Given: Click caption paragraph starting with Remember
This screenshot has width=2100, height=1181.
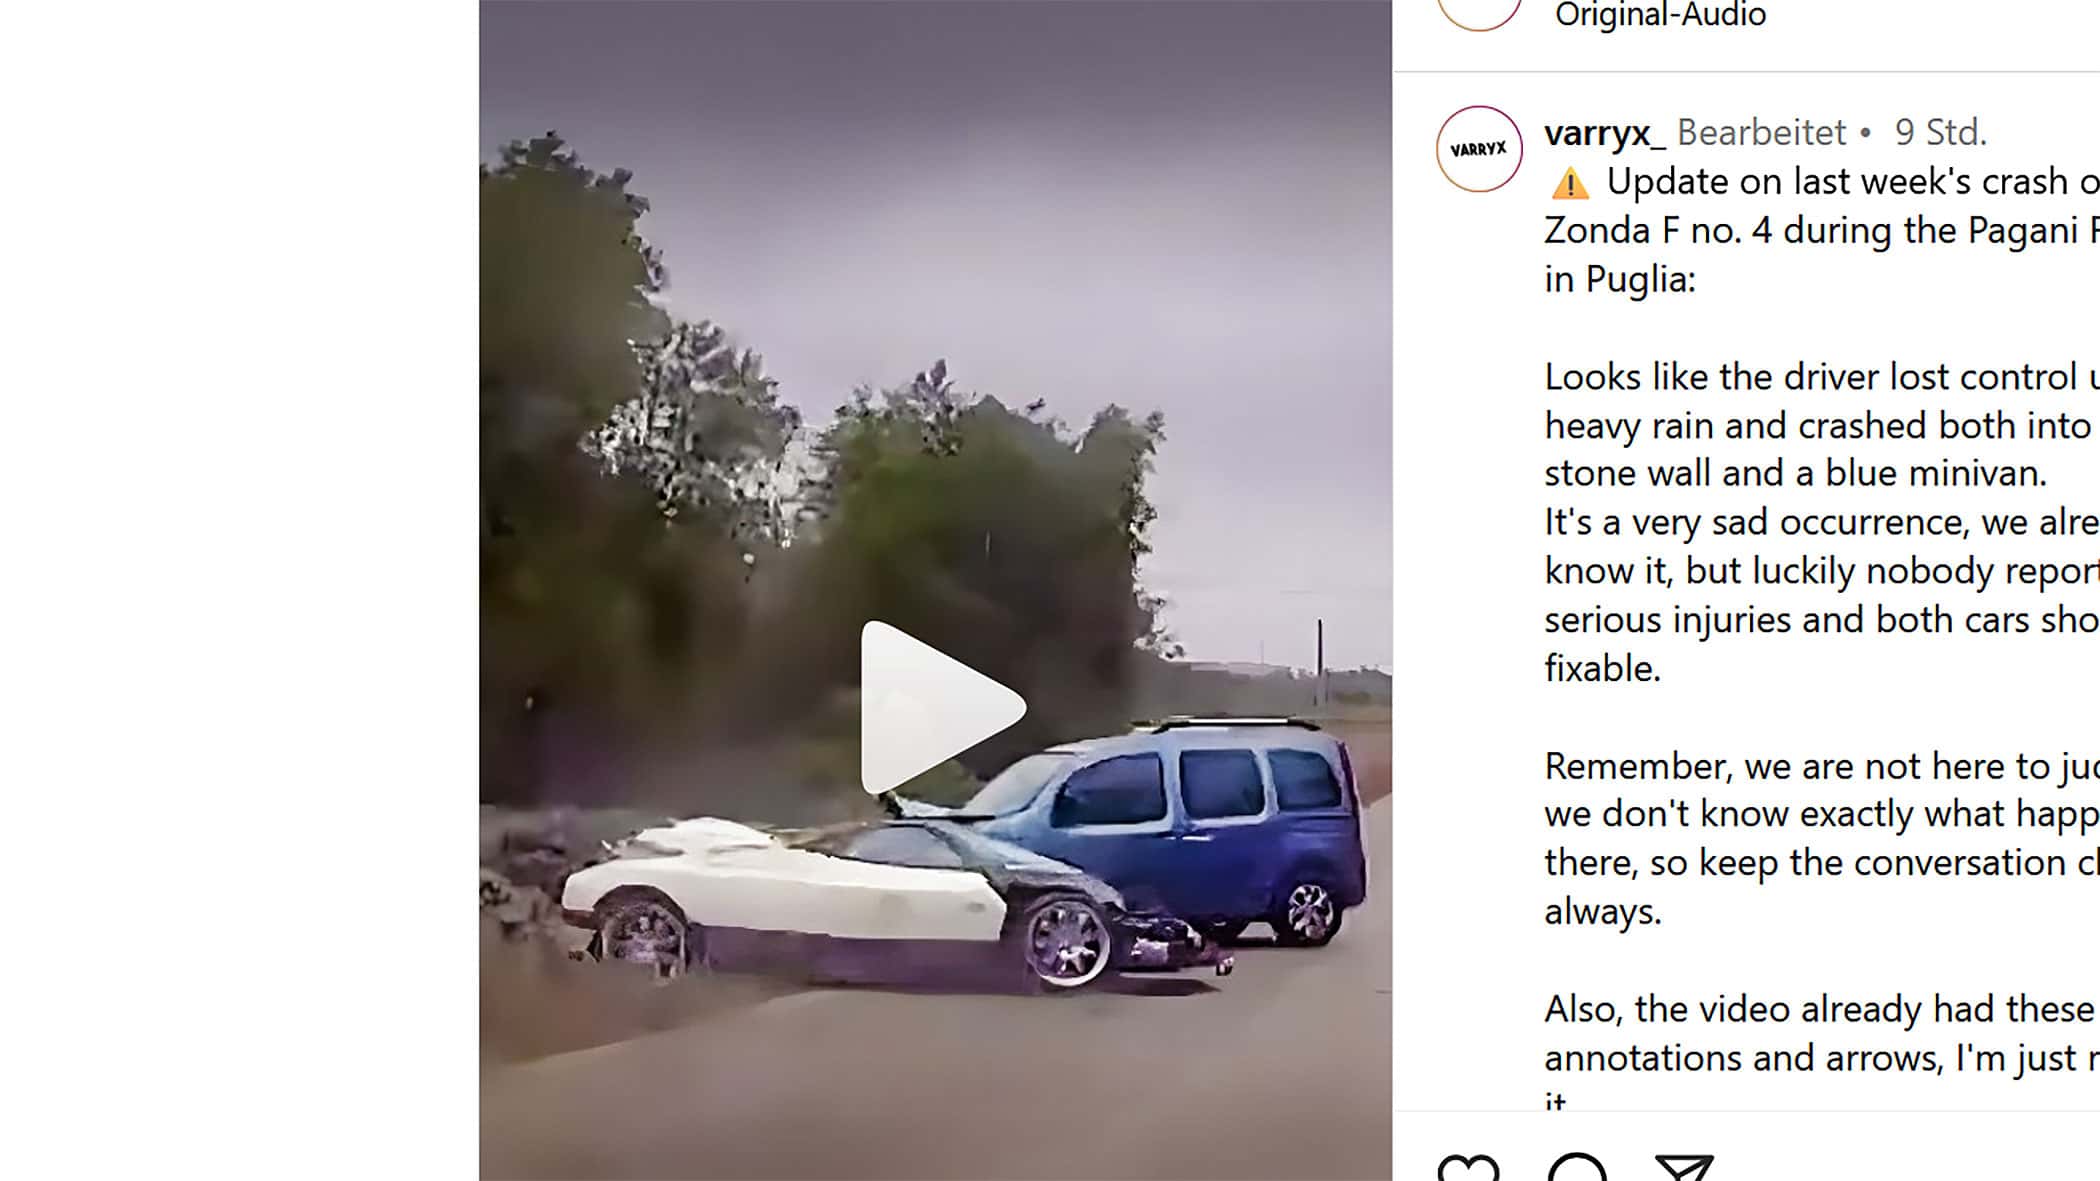Looking at the screenshot, I should [1820, 838].
